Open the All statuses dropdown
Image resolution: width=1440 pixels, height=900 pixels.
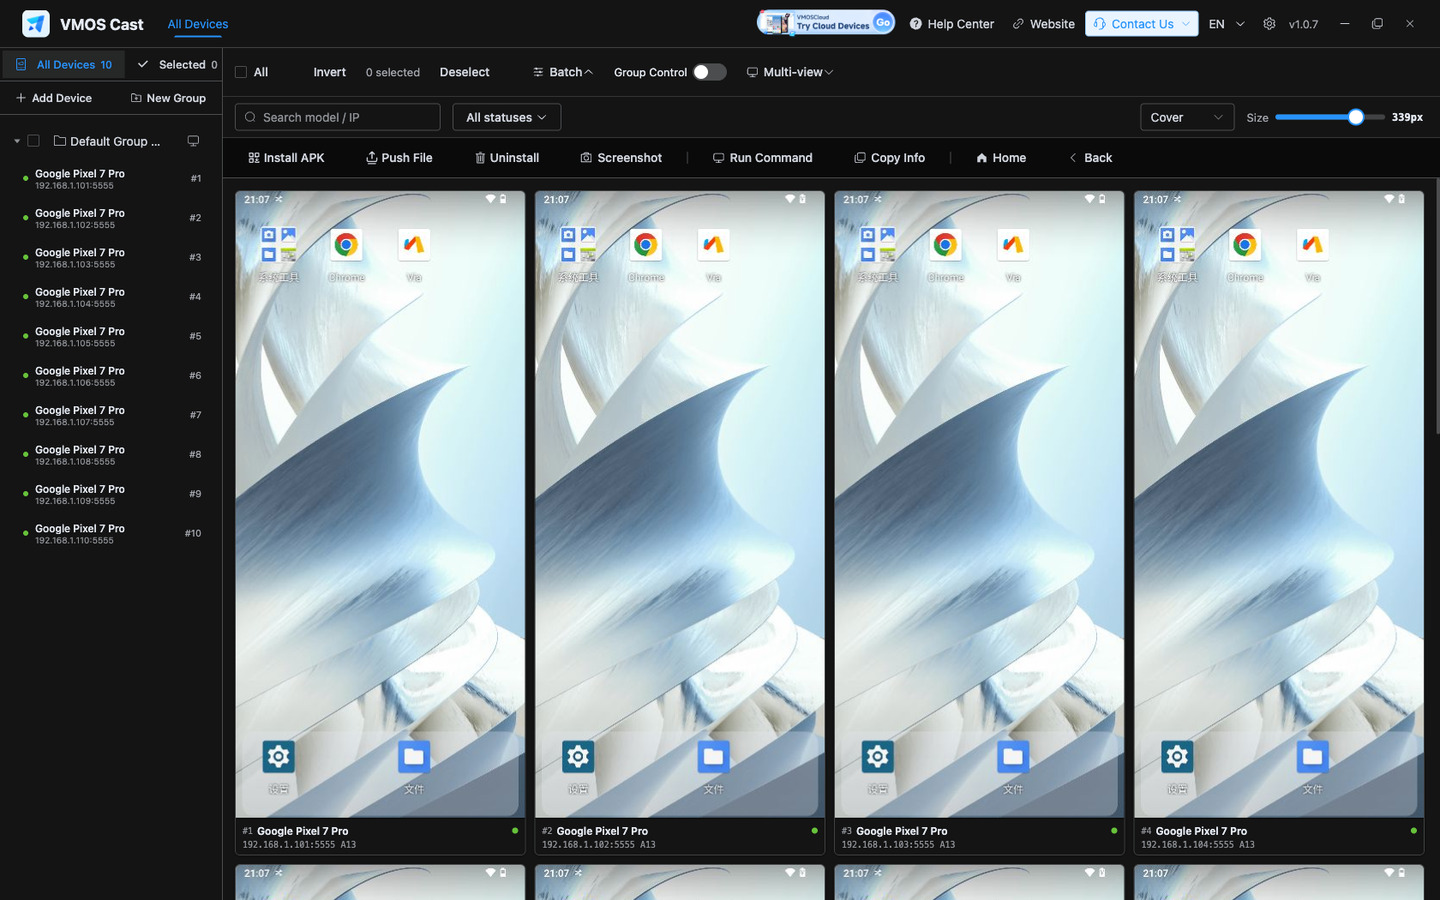(x=506, y=117)
